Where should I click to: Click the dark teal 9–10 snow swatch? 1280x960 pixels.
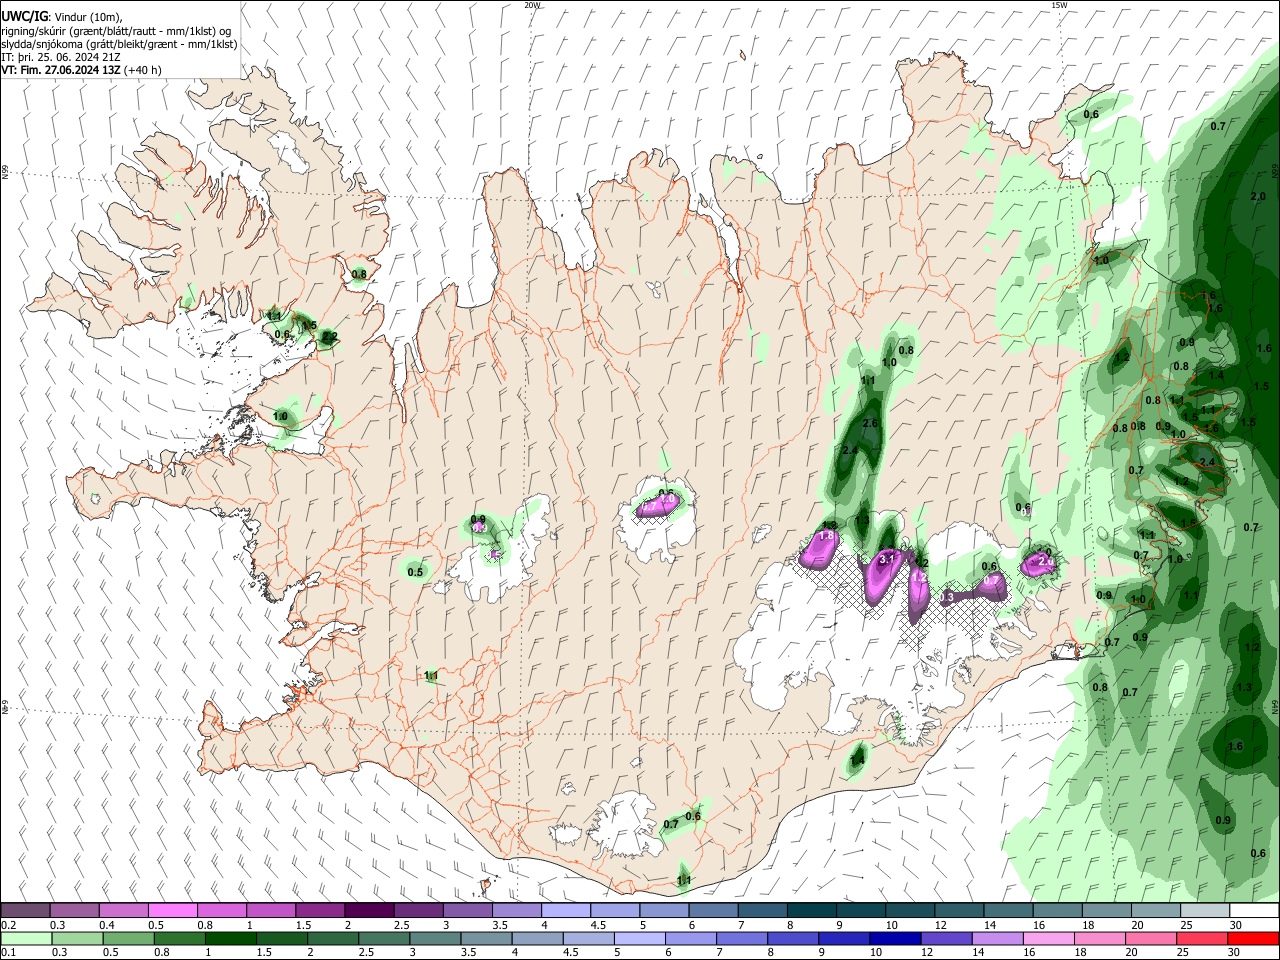click(x=861, y=910)
